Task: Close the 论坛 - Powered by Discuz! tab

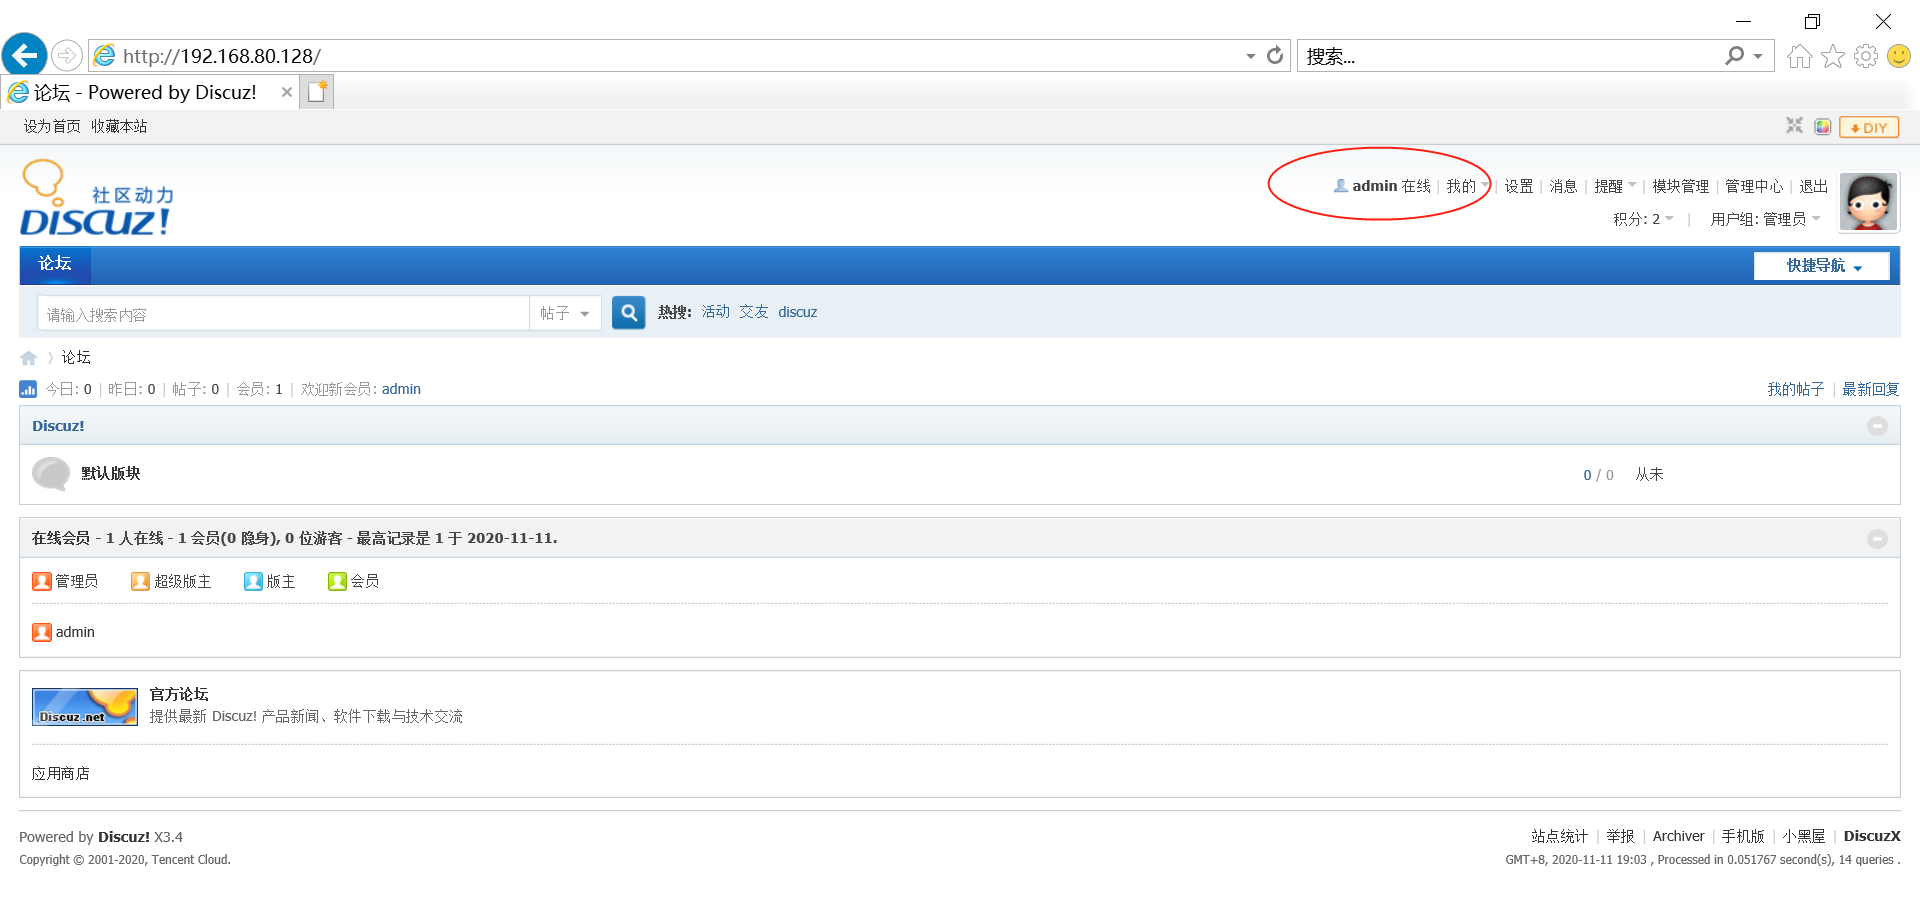Action: 287,92
